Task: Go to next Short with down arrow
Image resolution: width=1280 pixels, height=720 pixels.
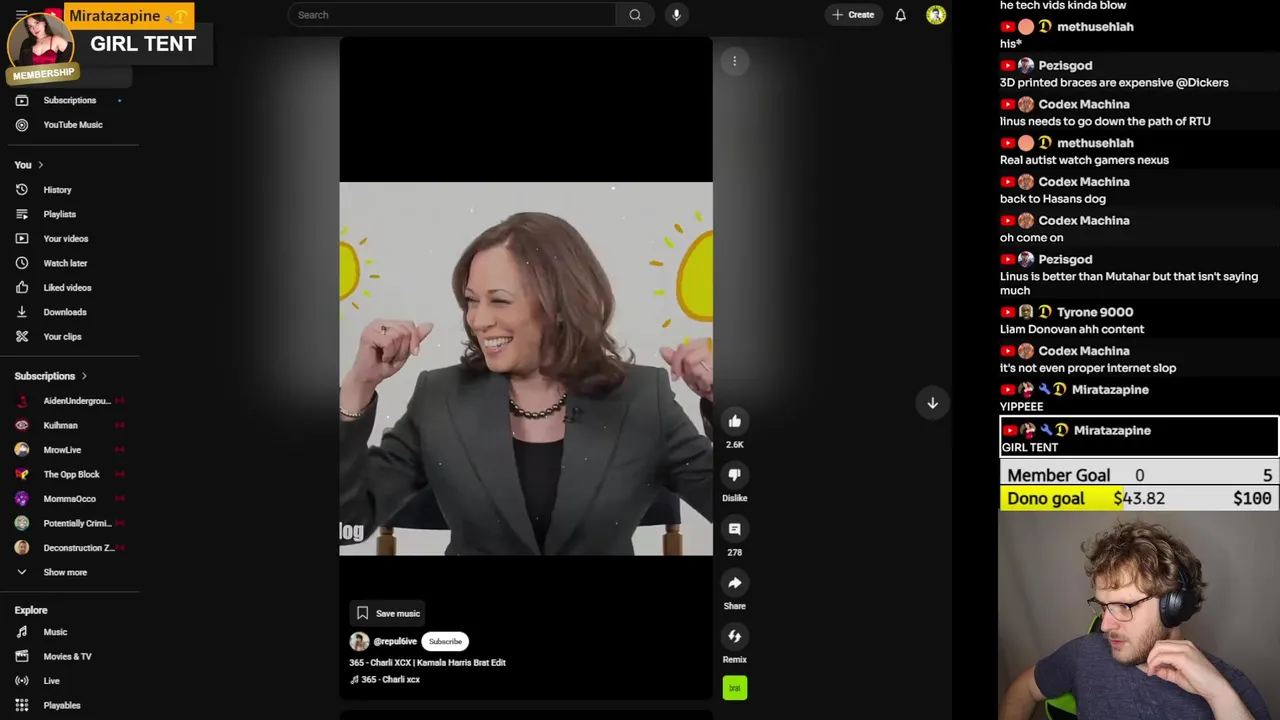Action: (932, 403)
